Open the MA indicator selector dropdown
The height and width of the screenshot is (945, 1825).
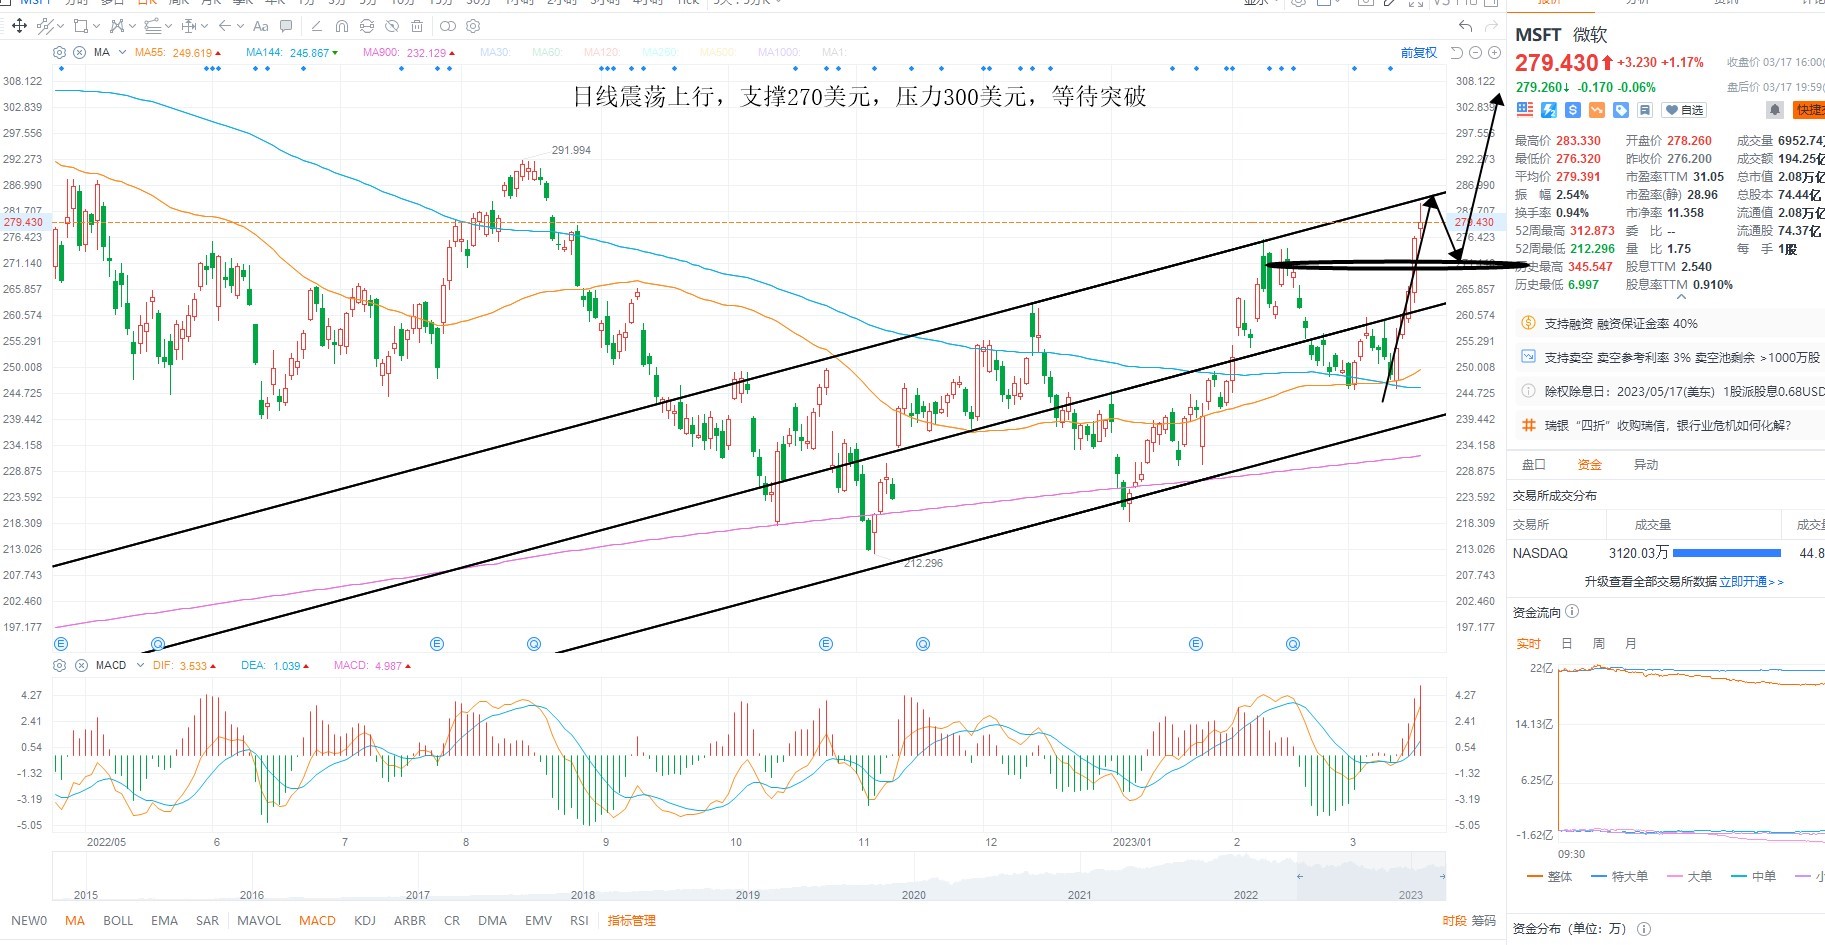[122, 52]
